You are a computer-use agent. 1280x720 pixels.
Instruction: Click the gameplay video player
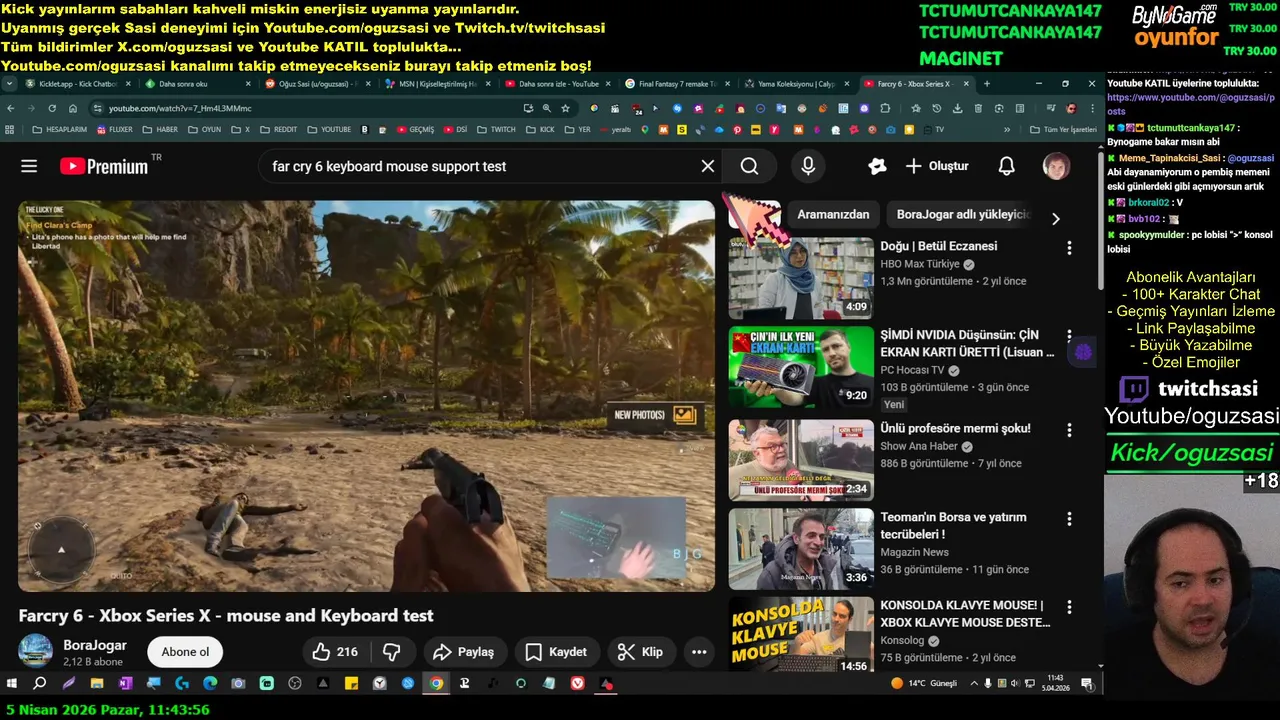(x=367, y=396)
